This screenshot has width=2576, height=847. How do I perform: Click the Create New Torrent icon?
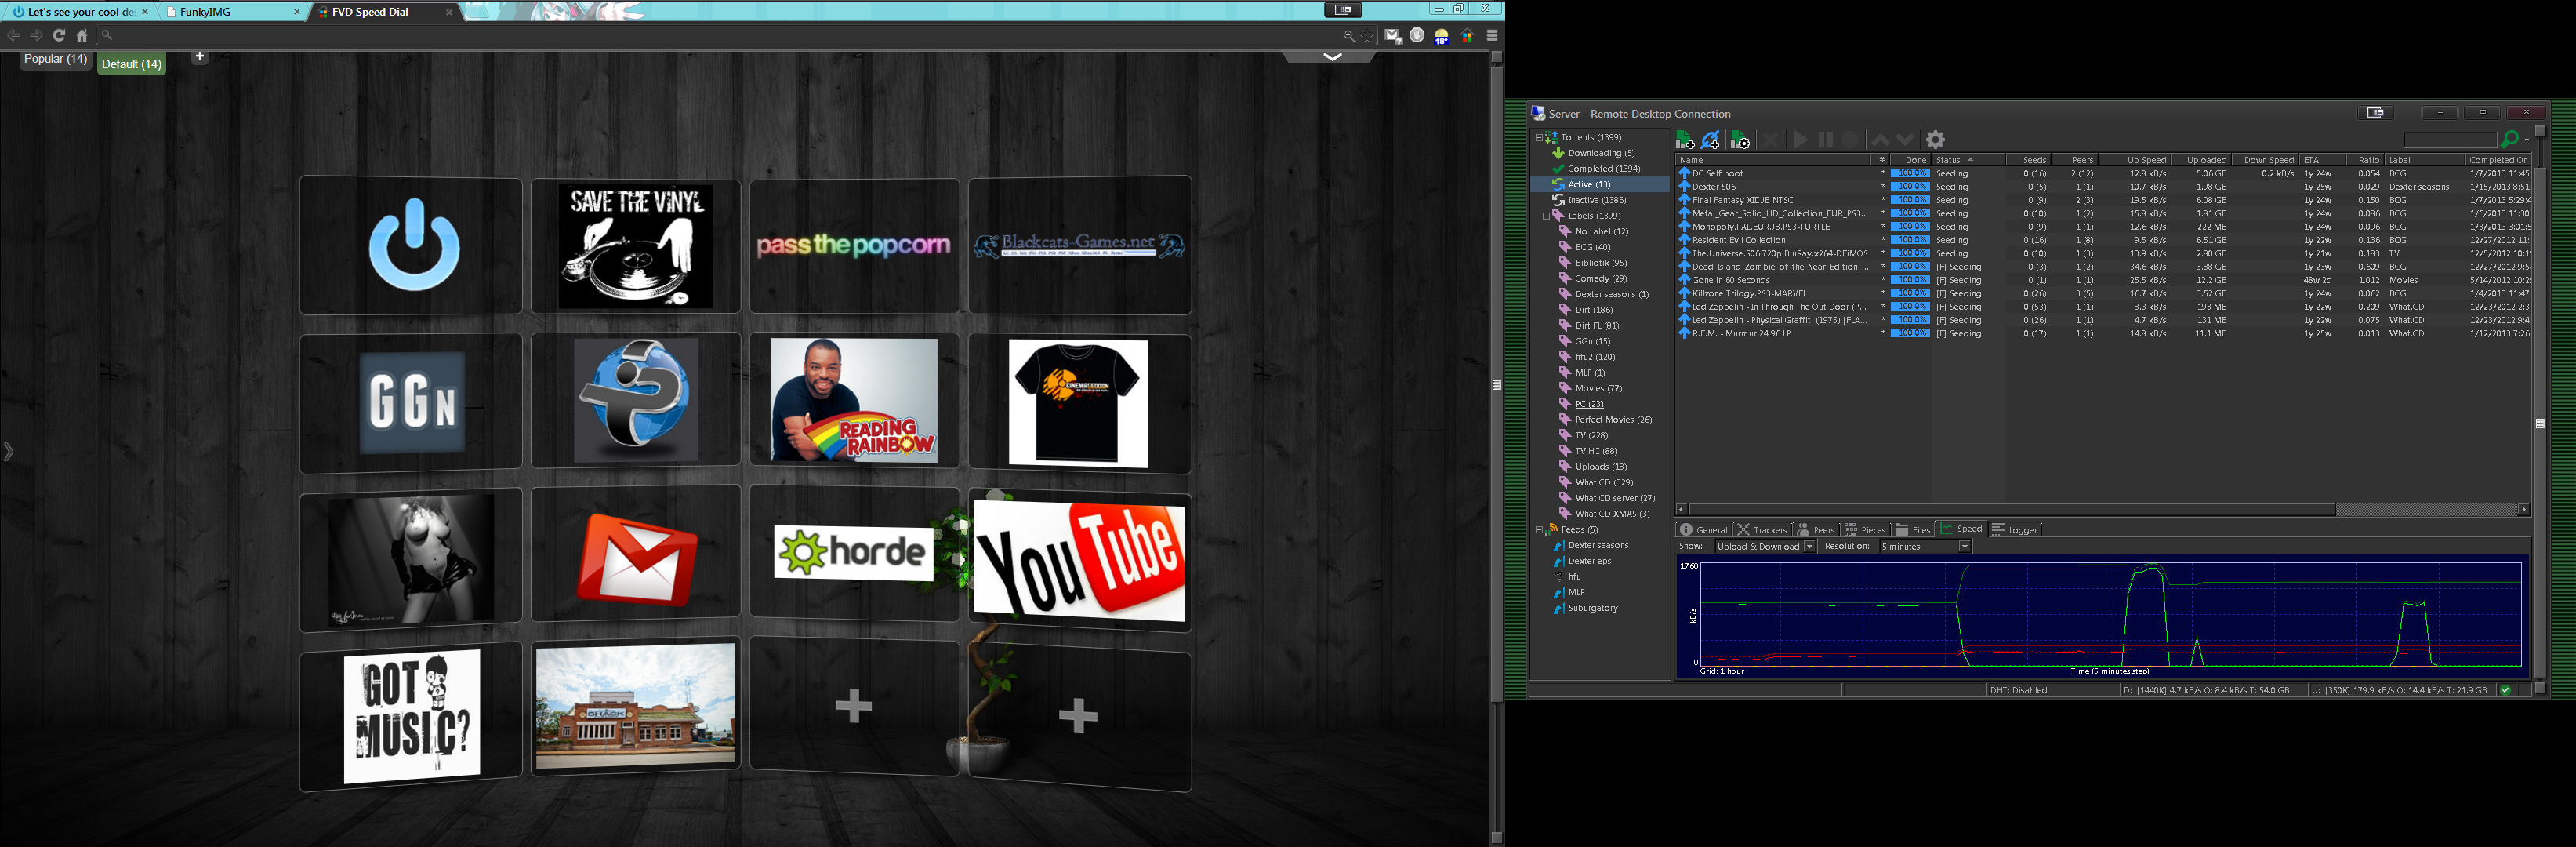point(1740,140)
